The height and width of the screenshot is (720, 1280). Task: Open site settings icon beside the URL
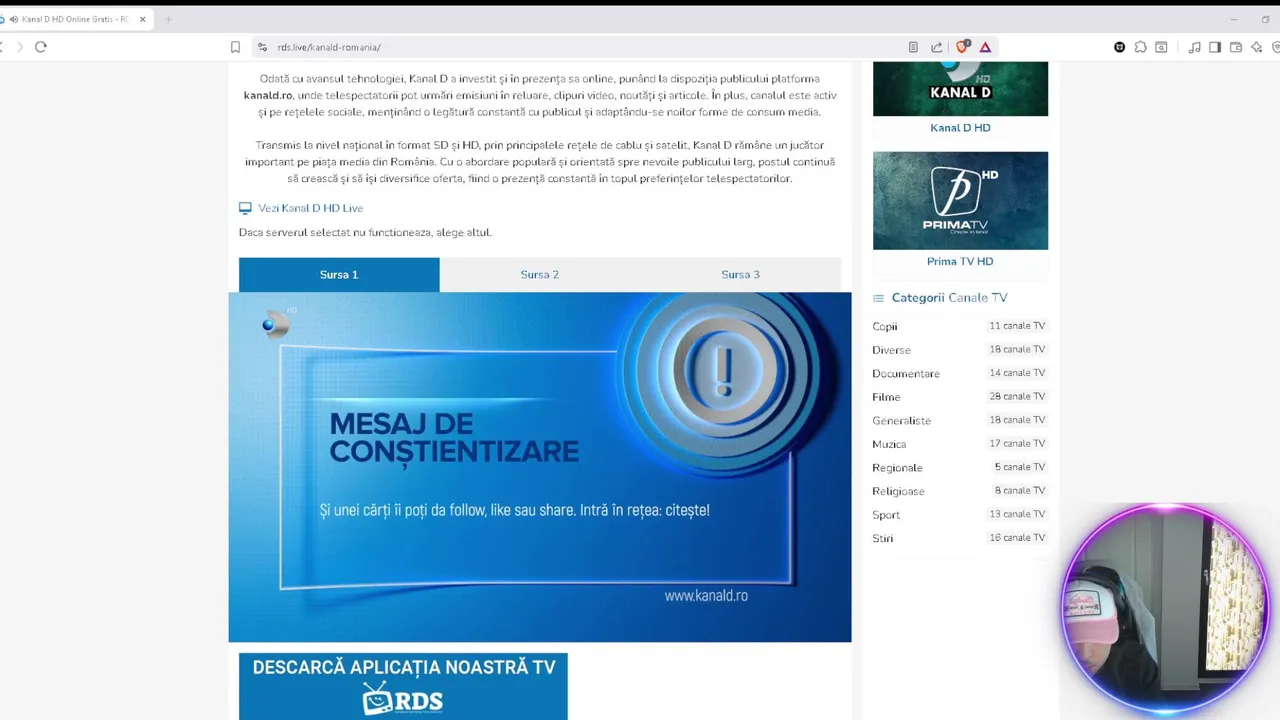(x=262, y=47)
